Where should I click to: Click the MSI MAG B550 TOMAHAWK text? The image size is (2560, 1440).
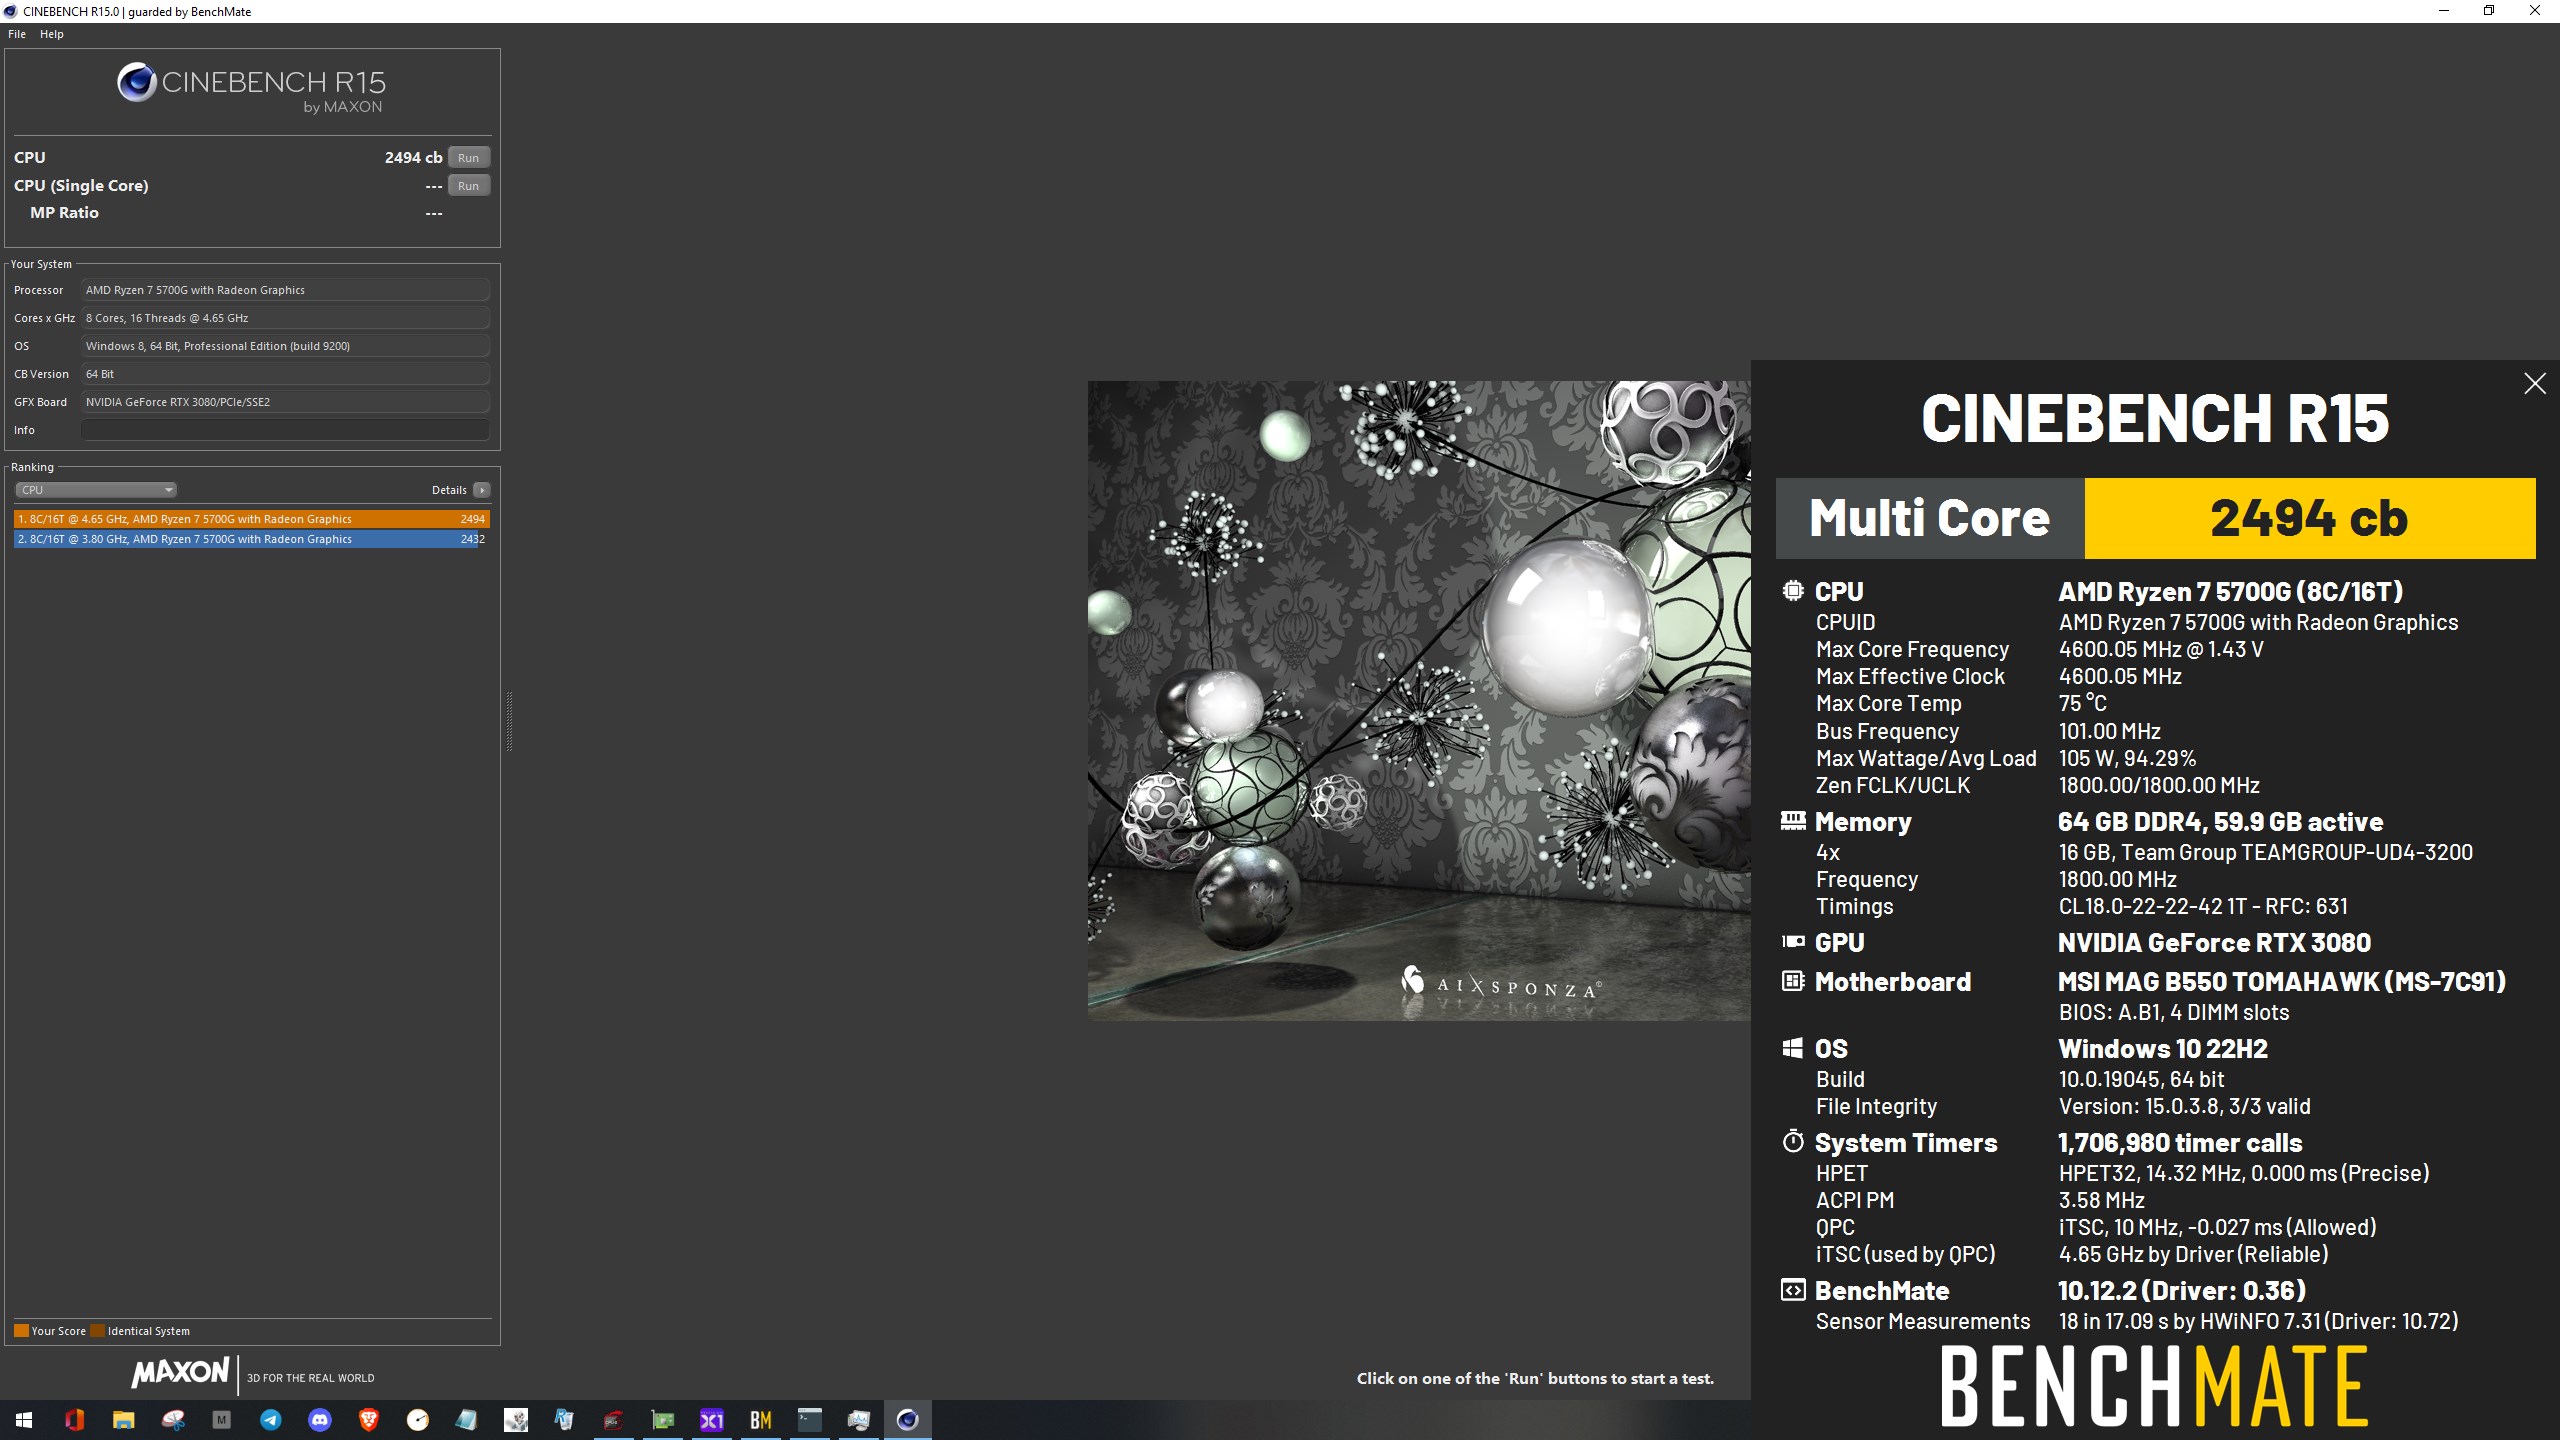click(2282, 982)
